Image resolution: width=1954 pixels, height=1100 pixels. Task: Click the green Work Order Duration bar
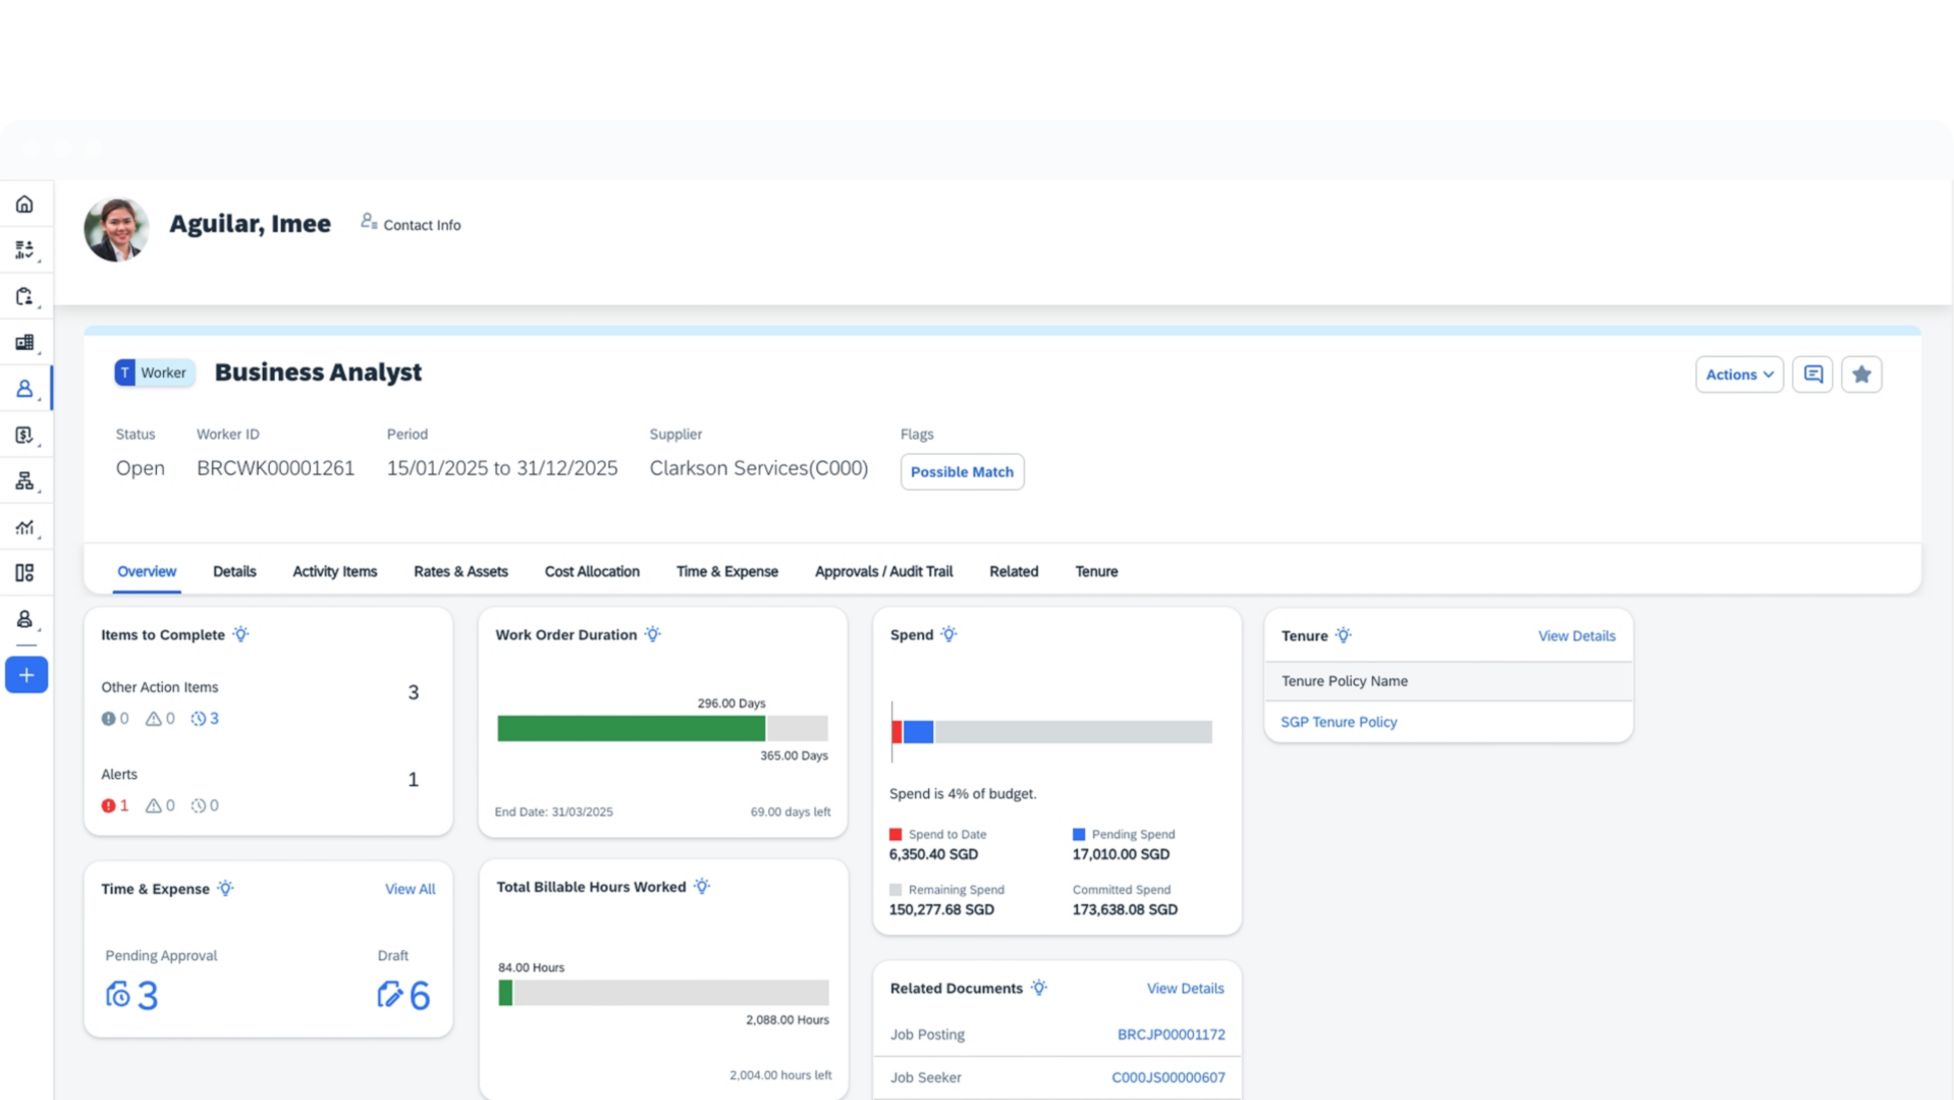631,728
